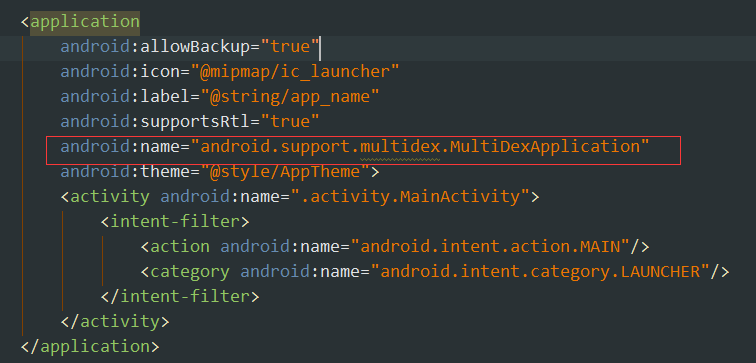Click the ".activity.MainActivity" name value
Viewport: 756px width, 363px height.
coord(410,196)
